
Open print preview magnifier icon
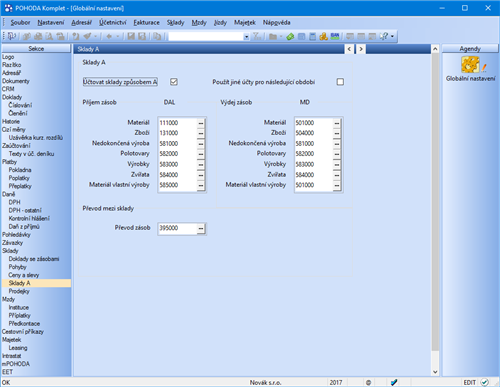pos(49,36)
